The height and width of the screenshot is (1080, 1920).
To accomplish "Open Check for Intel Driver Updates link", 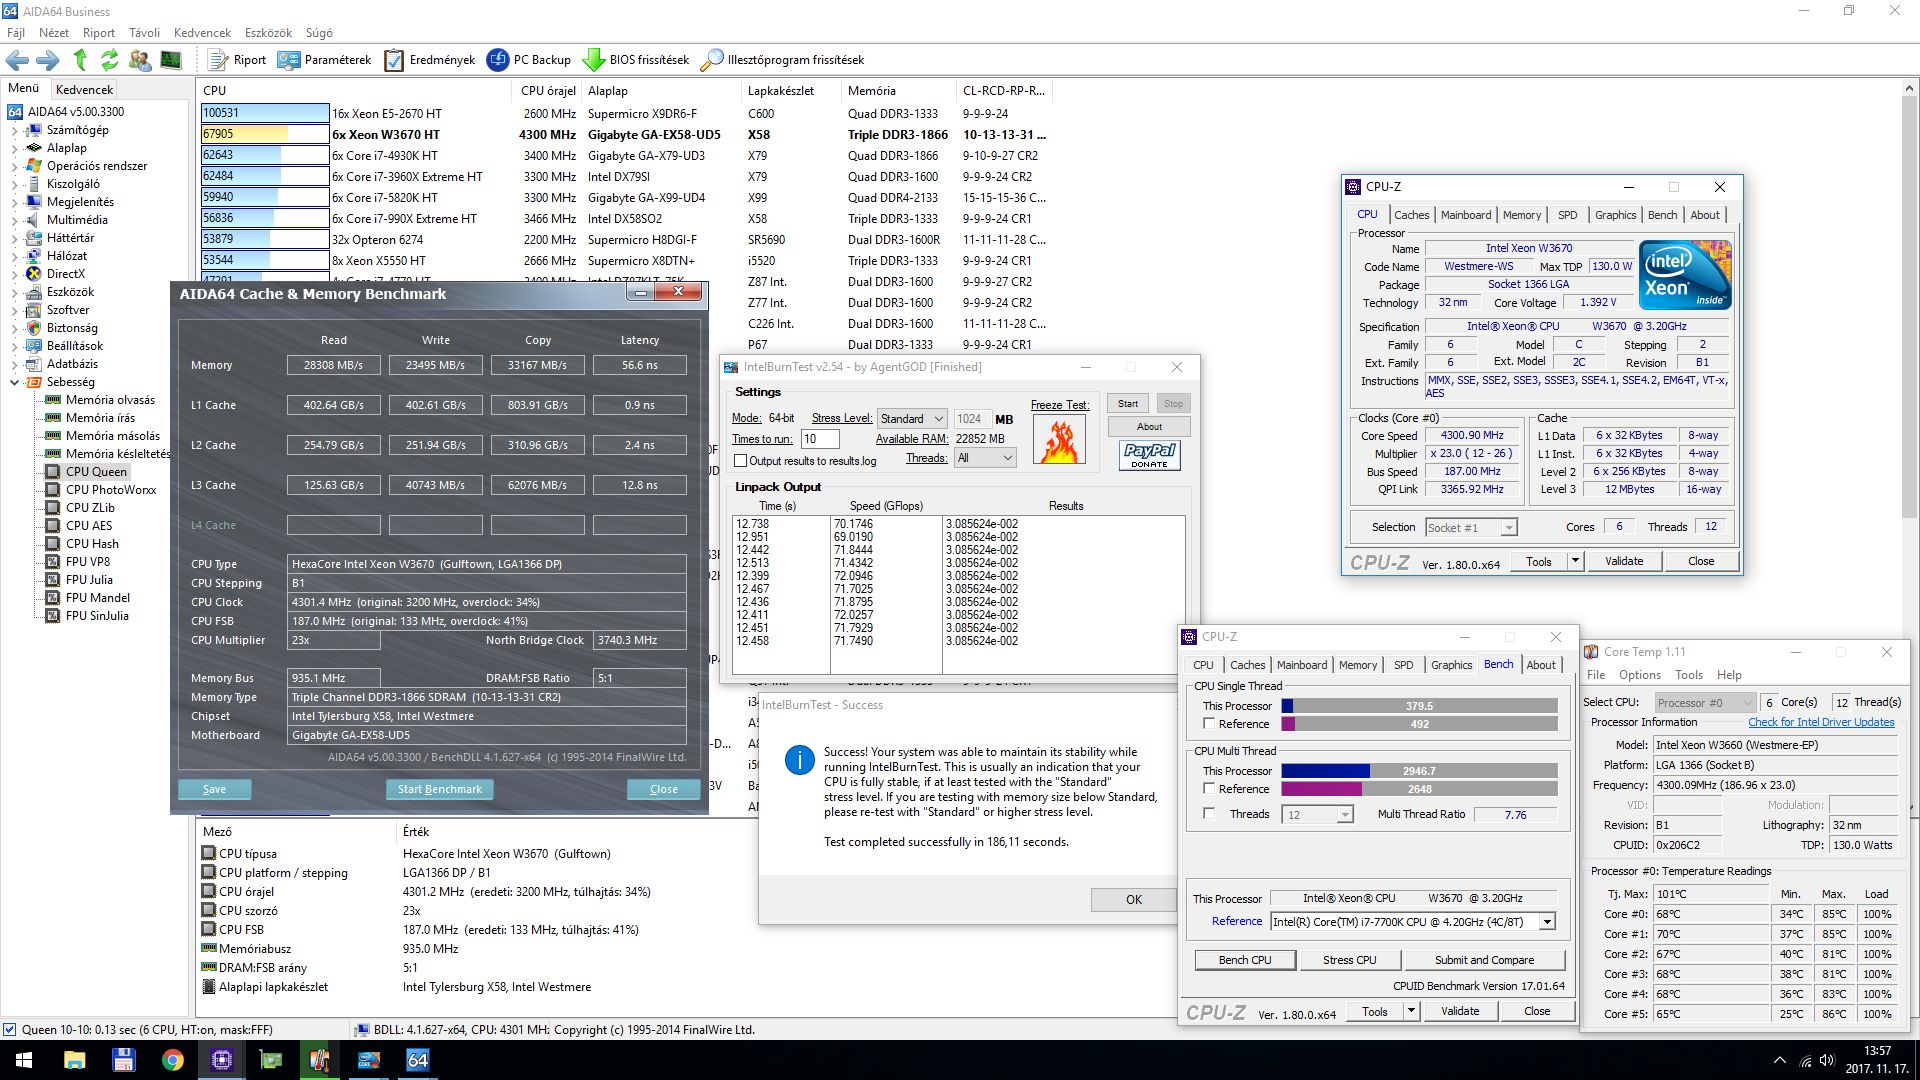I will point(1821,722).
